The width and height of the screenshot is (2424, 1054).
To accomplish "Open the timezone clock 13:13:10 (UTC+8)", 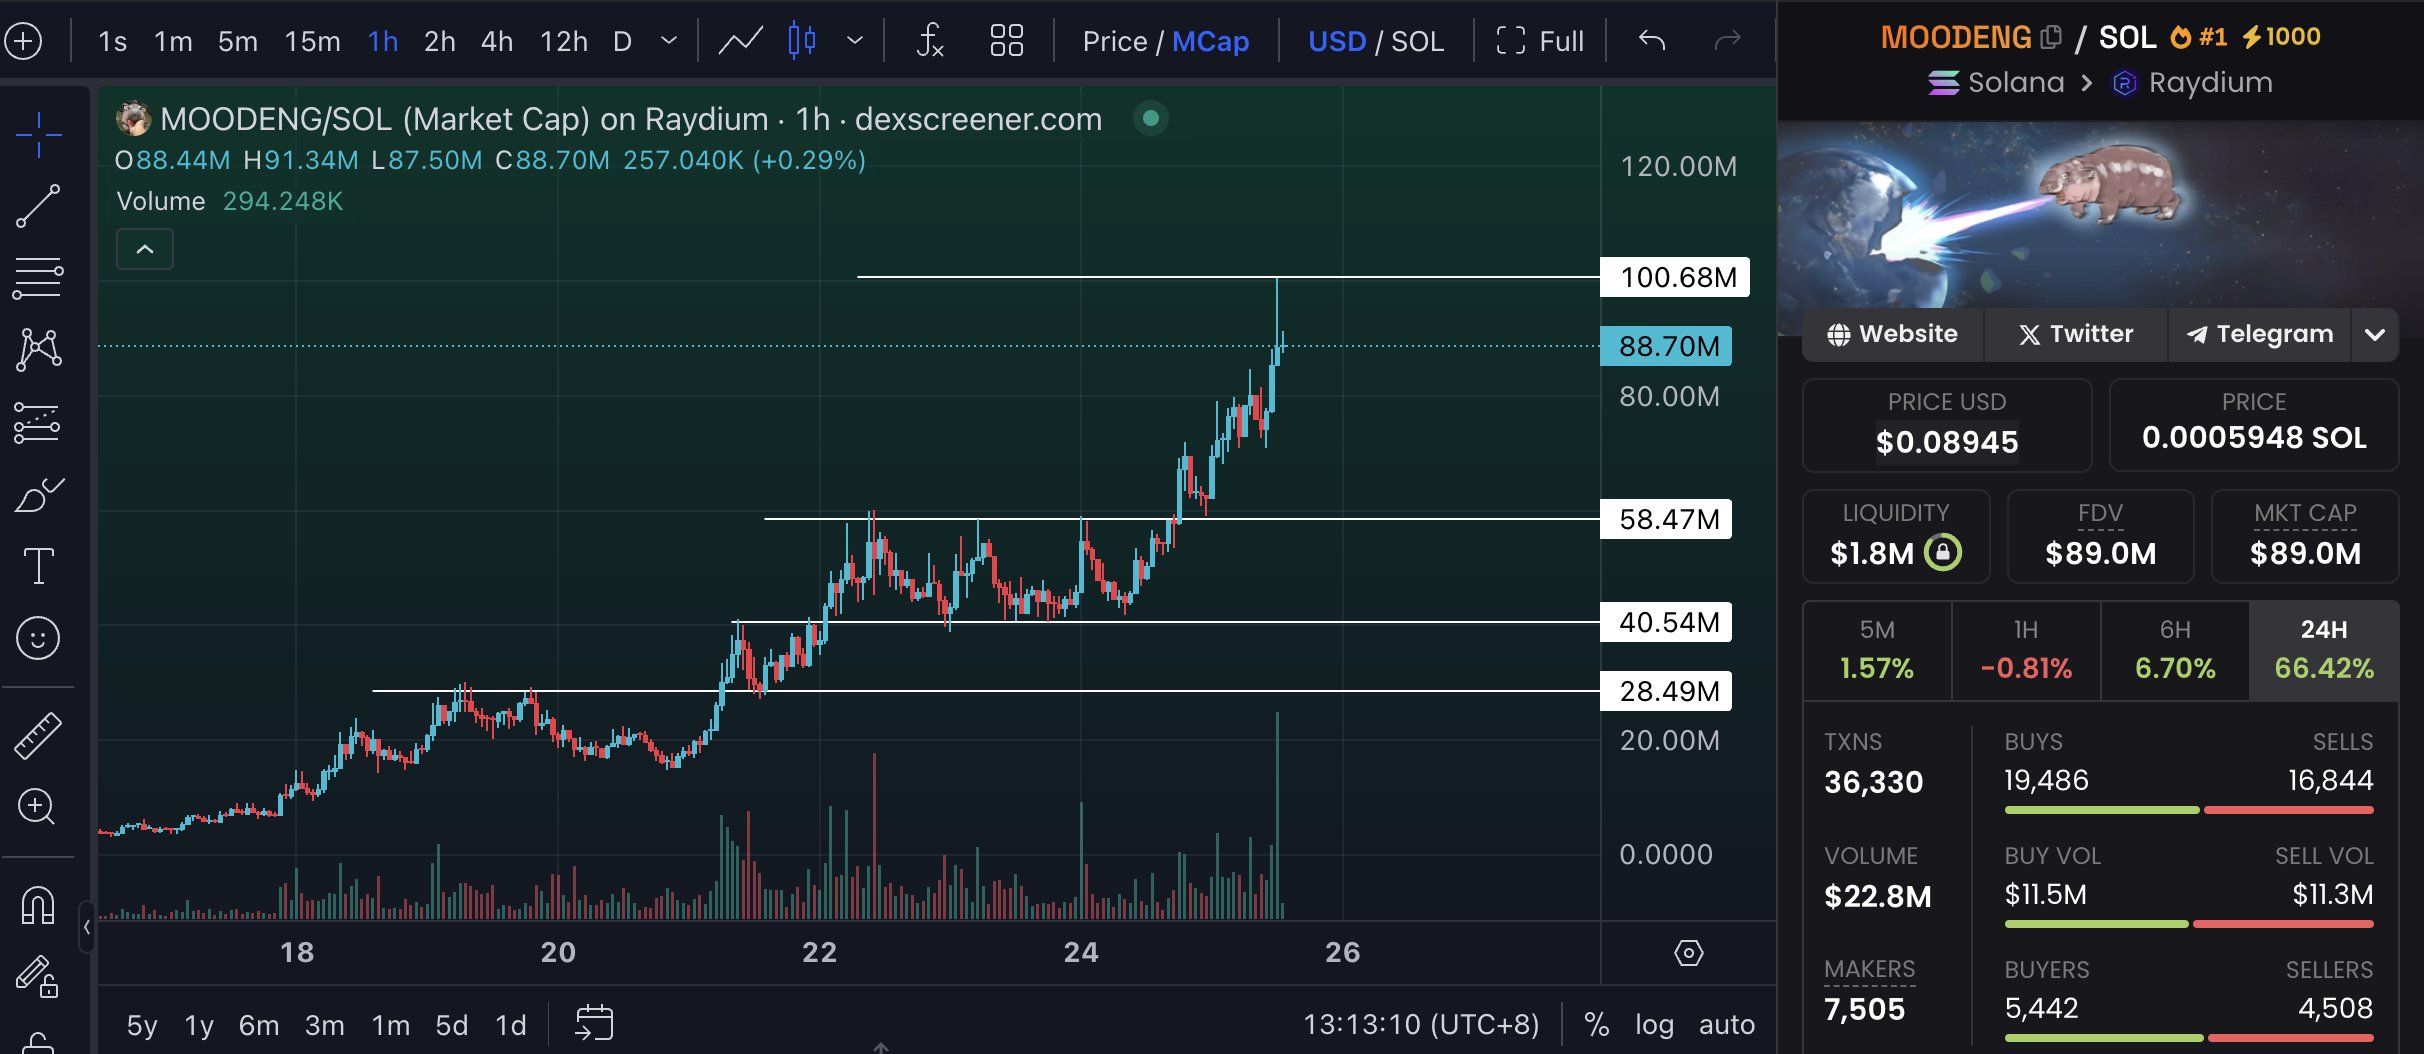I will pyautogui.click(x=1421, y=1024).
